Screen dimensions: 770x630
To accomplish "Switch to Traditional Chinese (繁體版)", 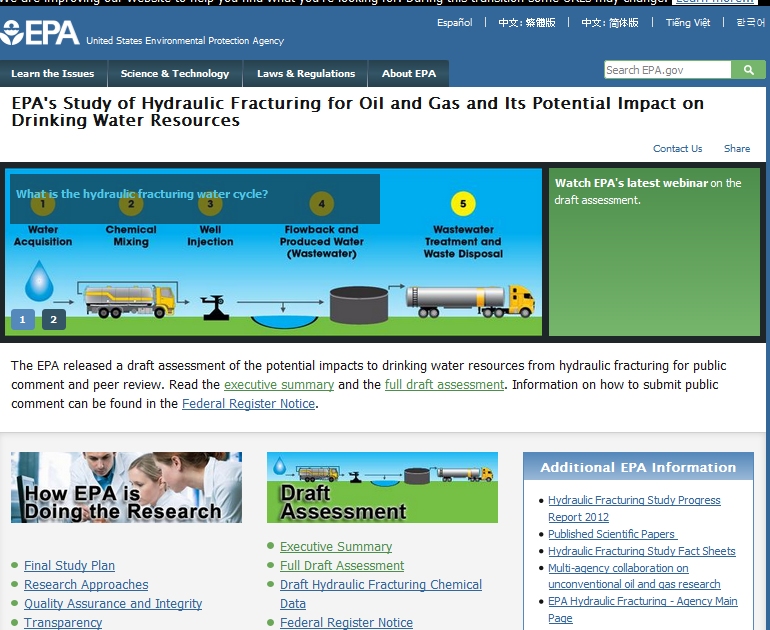I will (527, 23).
